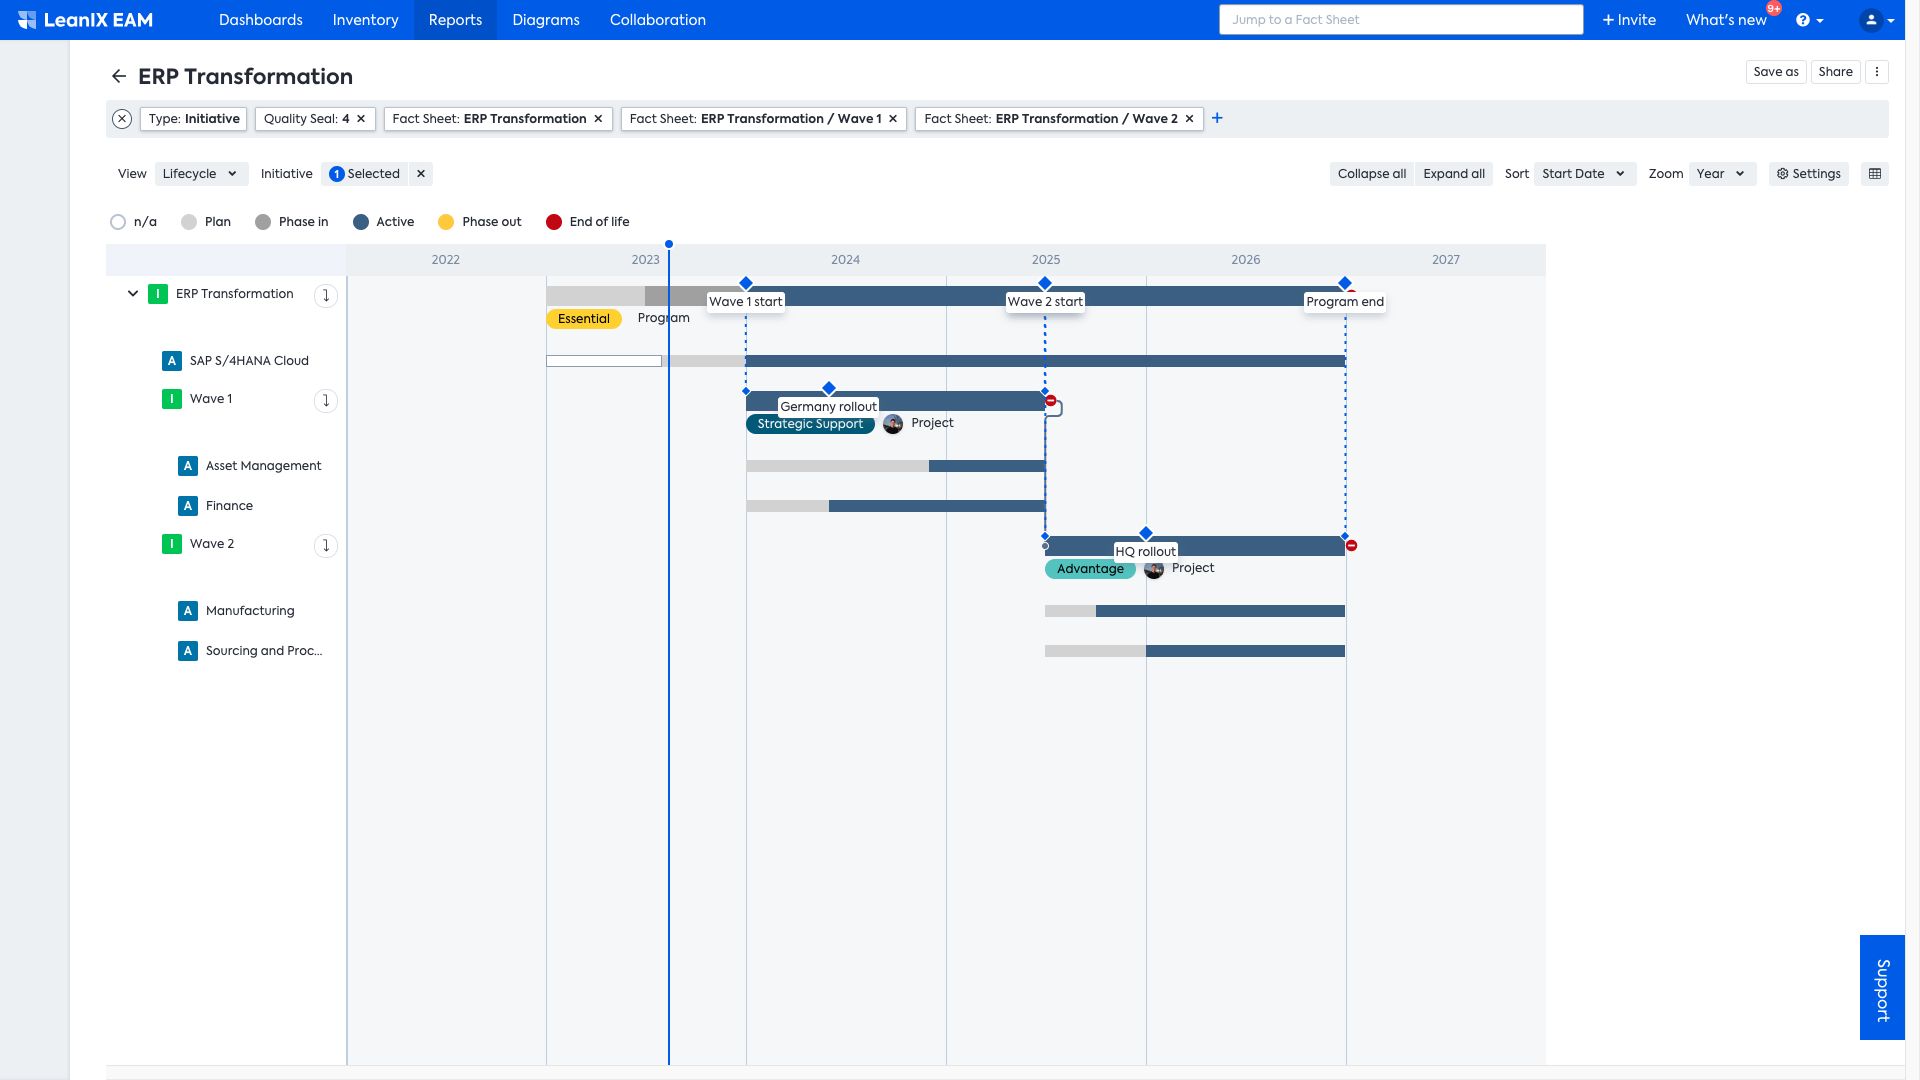This screenshot has height=1080, width=1920.
Task: Collapse the ERP Transformation tree row
Action: [133, 294]
